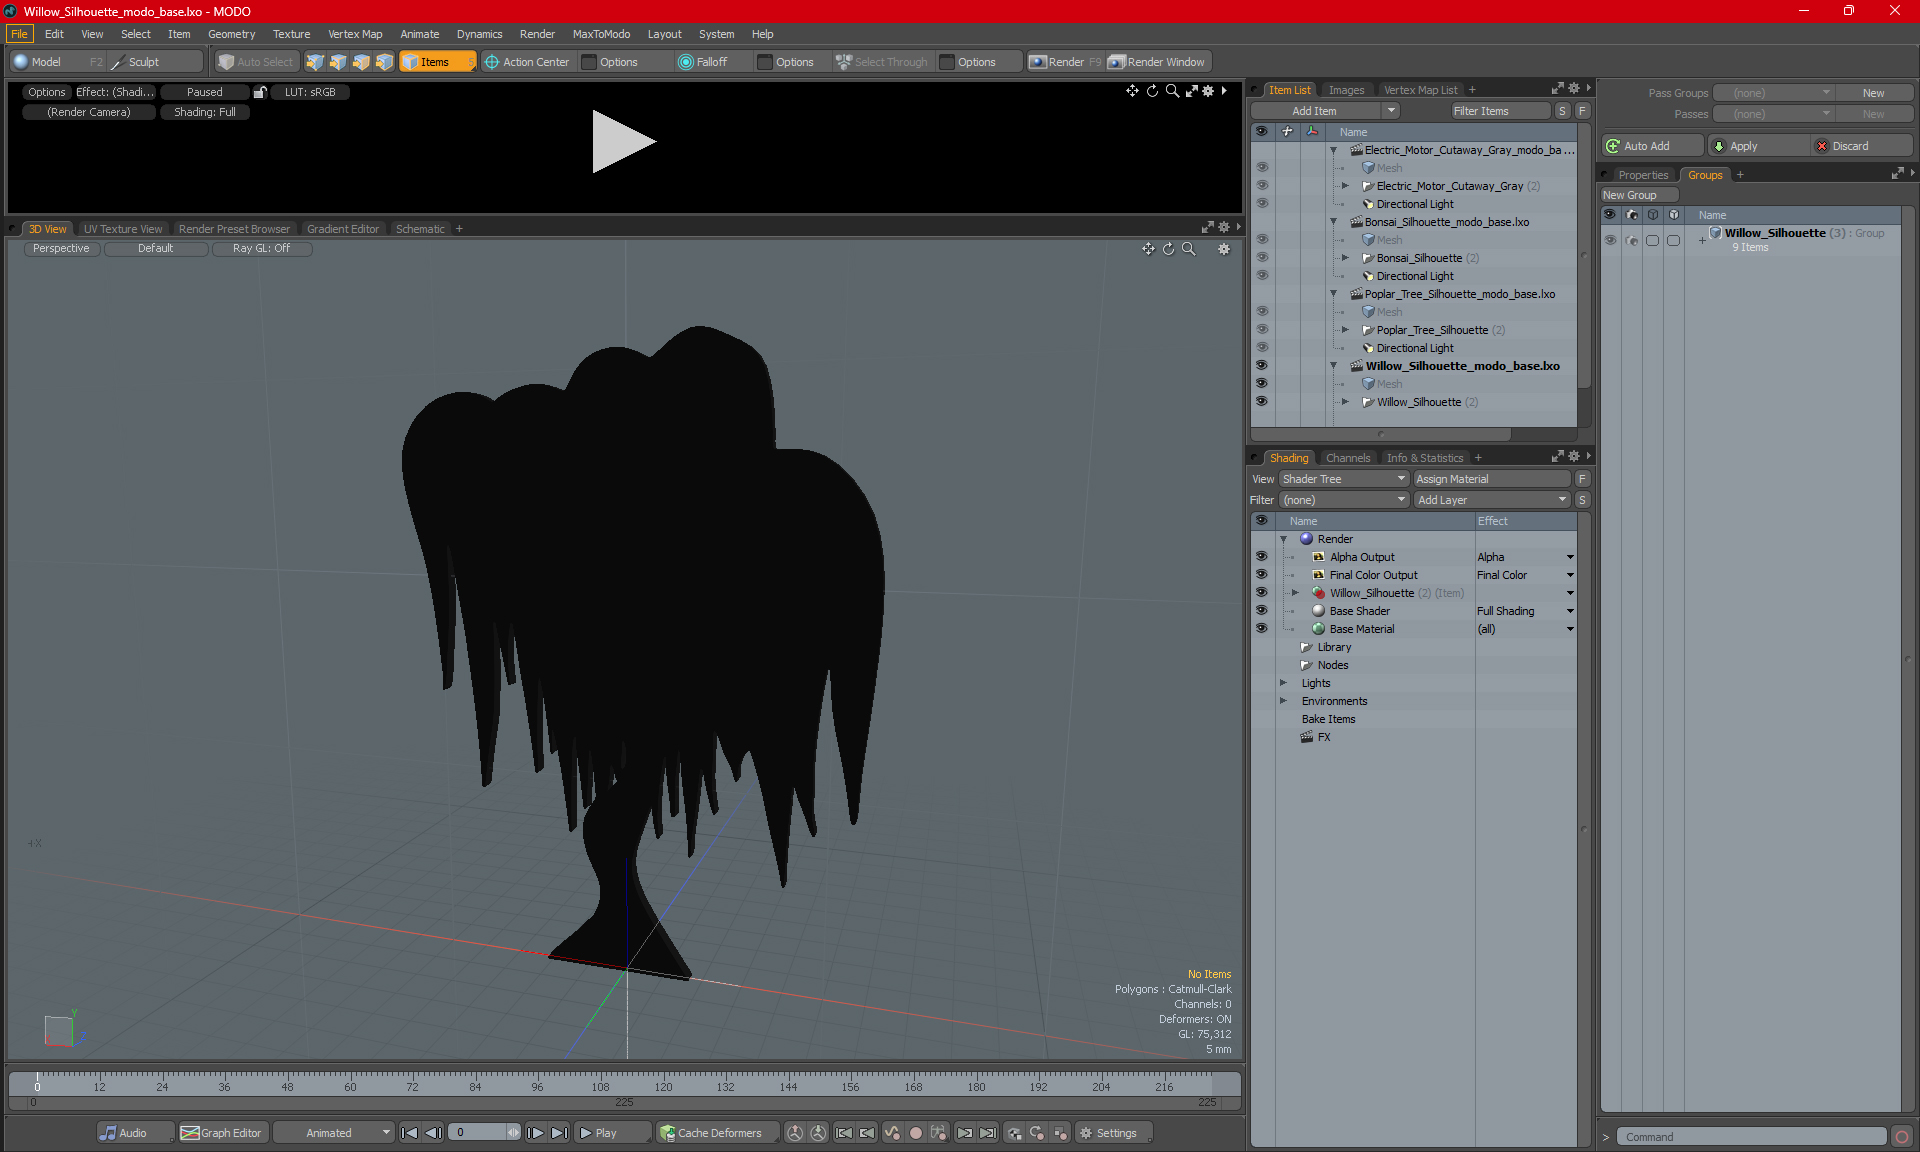Screen dimensions: 1920x1152
Task: Toggle visibility of Base Shader layer
Action: [x=1262, y=611]
